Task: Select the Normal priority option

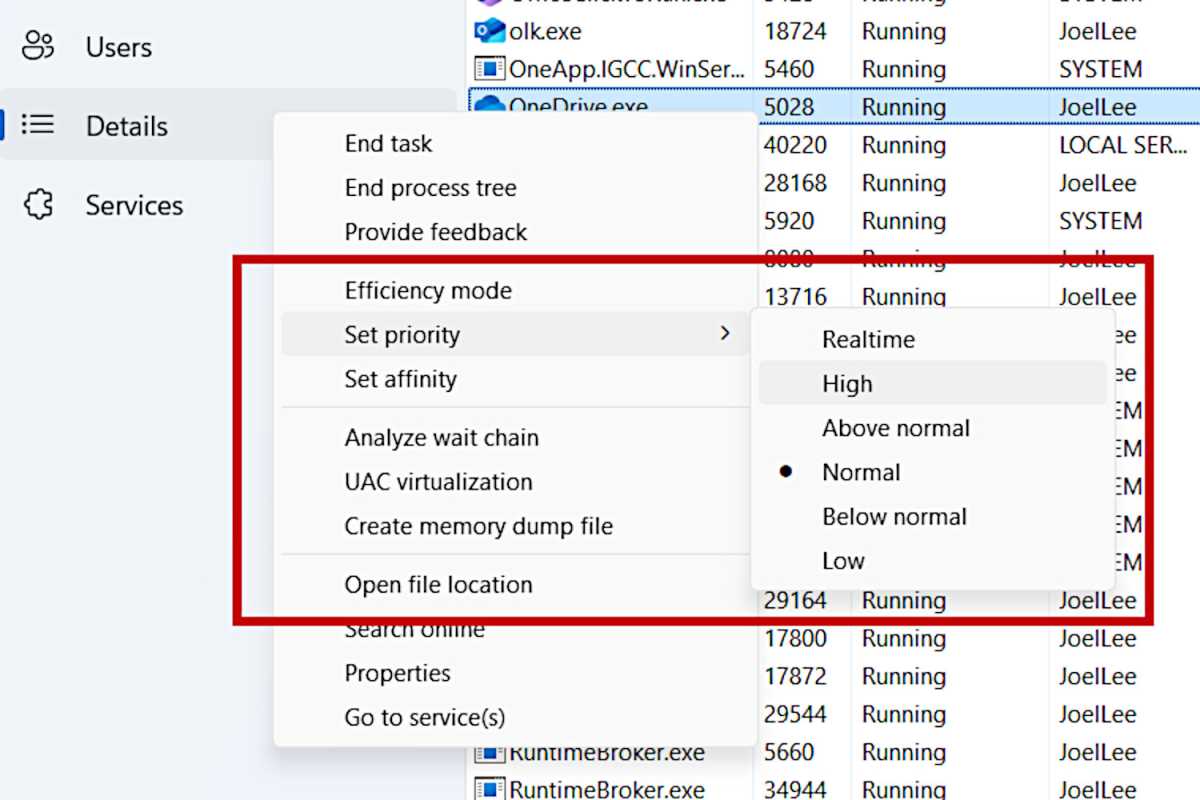Action: [x=861, y=472]
